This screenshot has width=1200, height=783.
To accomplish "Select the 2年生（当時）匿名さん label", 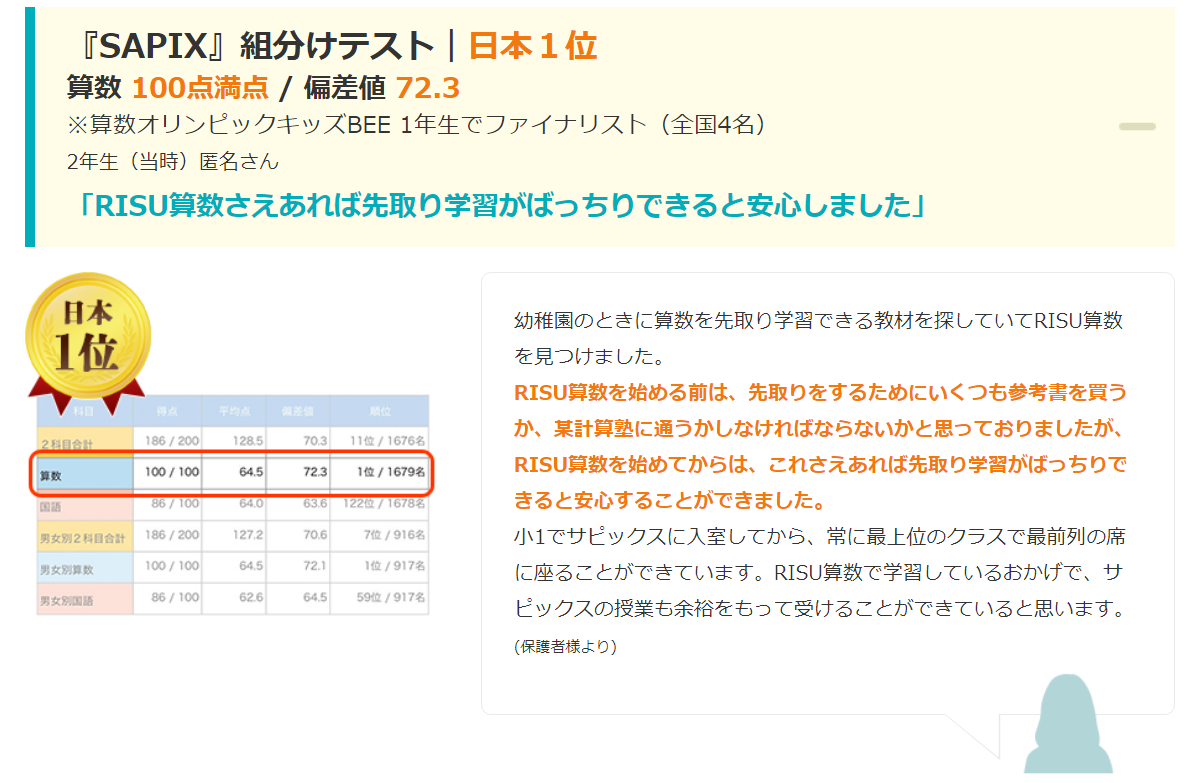I will click(173, 161).
